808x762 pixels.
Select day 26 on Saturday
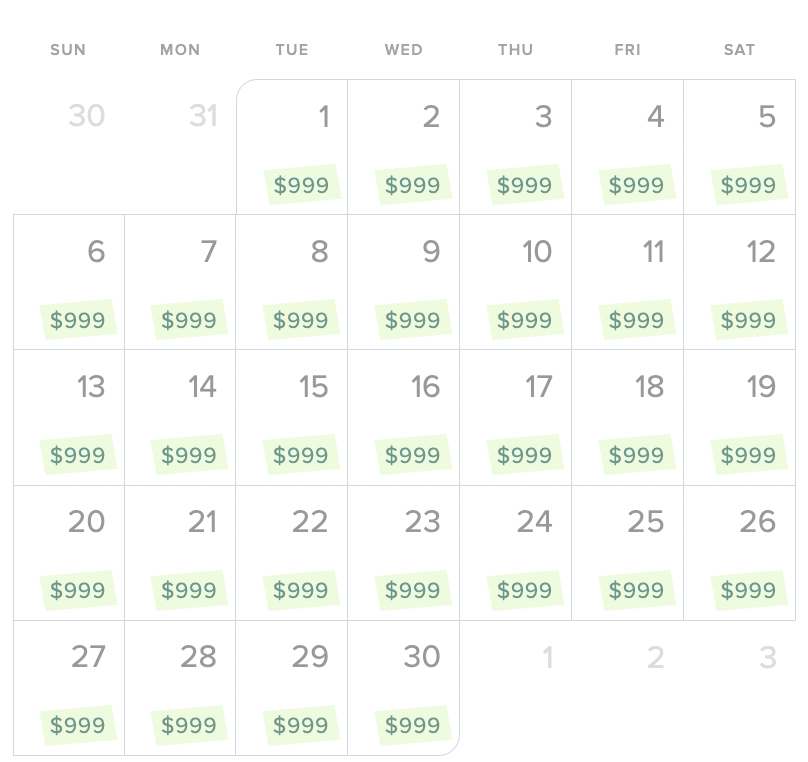pyautogui.click(x=739, y=553)
